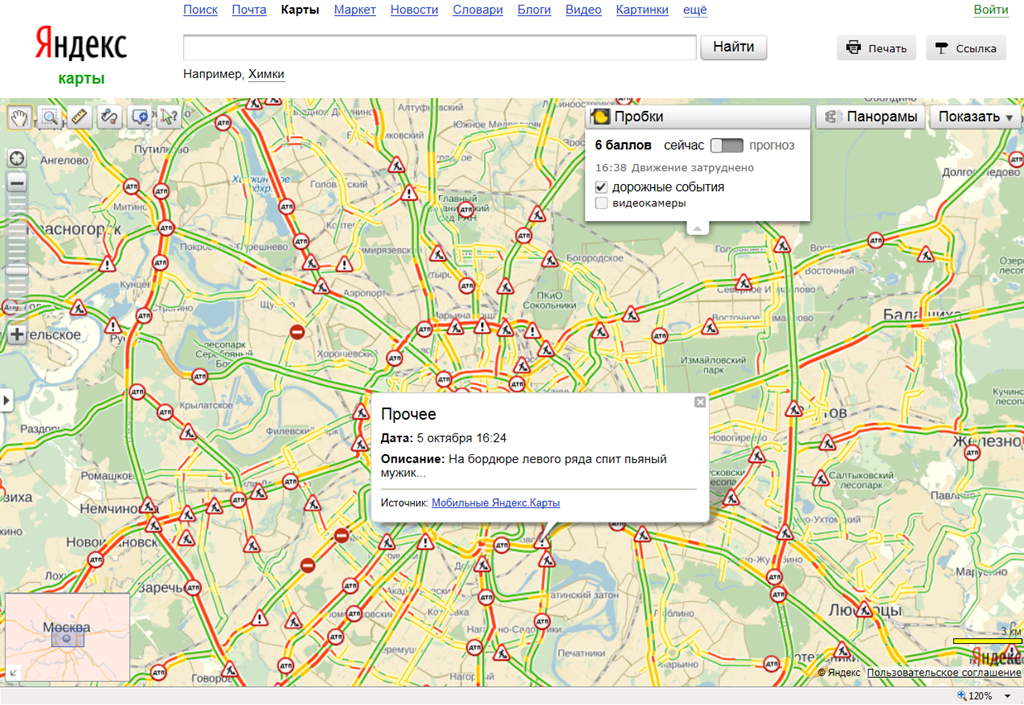Toggle the Пробки traffic button
Screen dimensions: 1024x705
tap(699, 117)
